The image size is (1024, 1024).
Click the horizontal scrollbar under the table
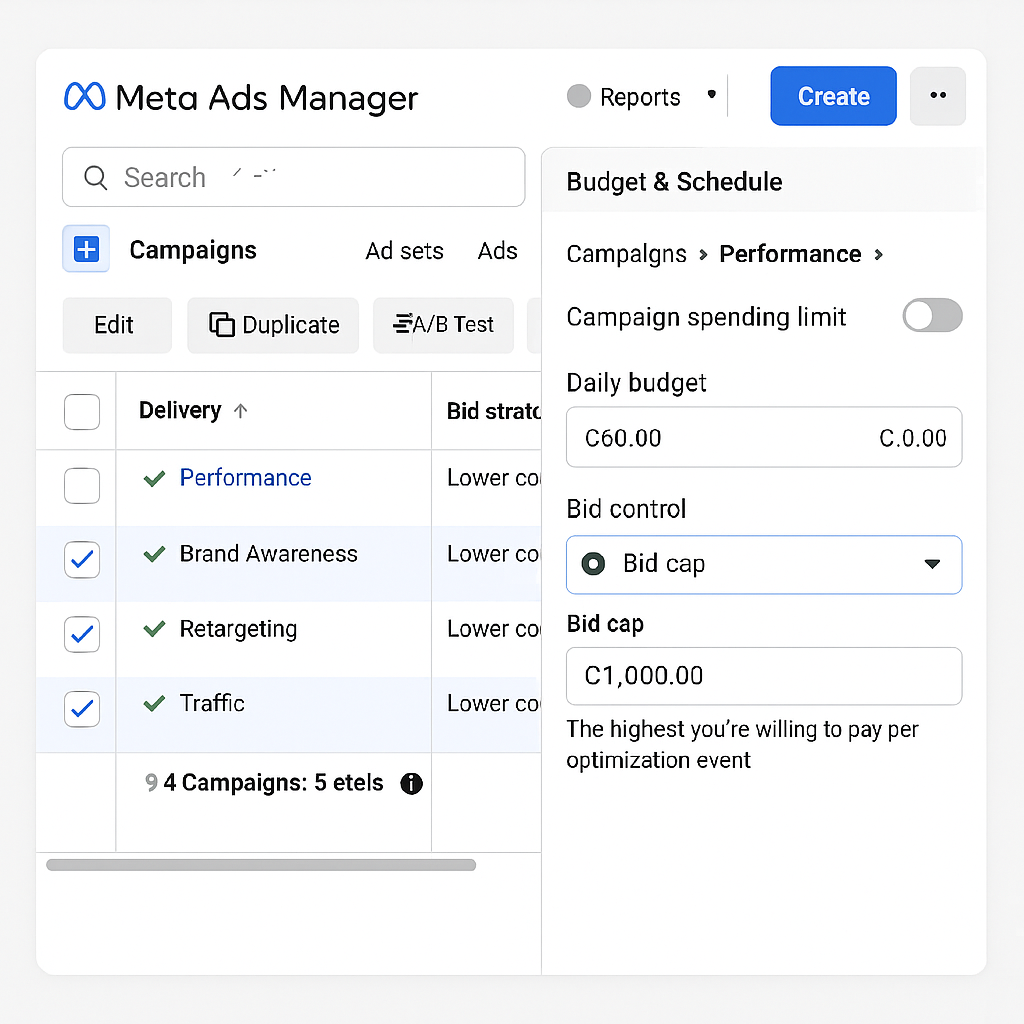(x=260, y=865)
